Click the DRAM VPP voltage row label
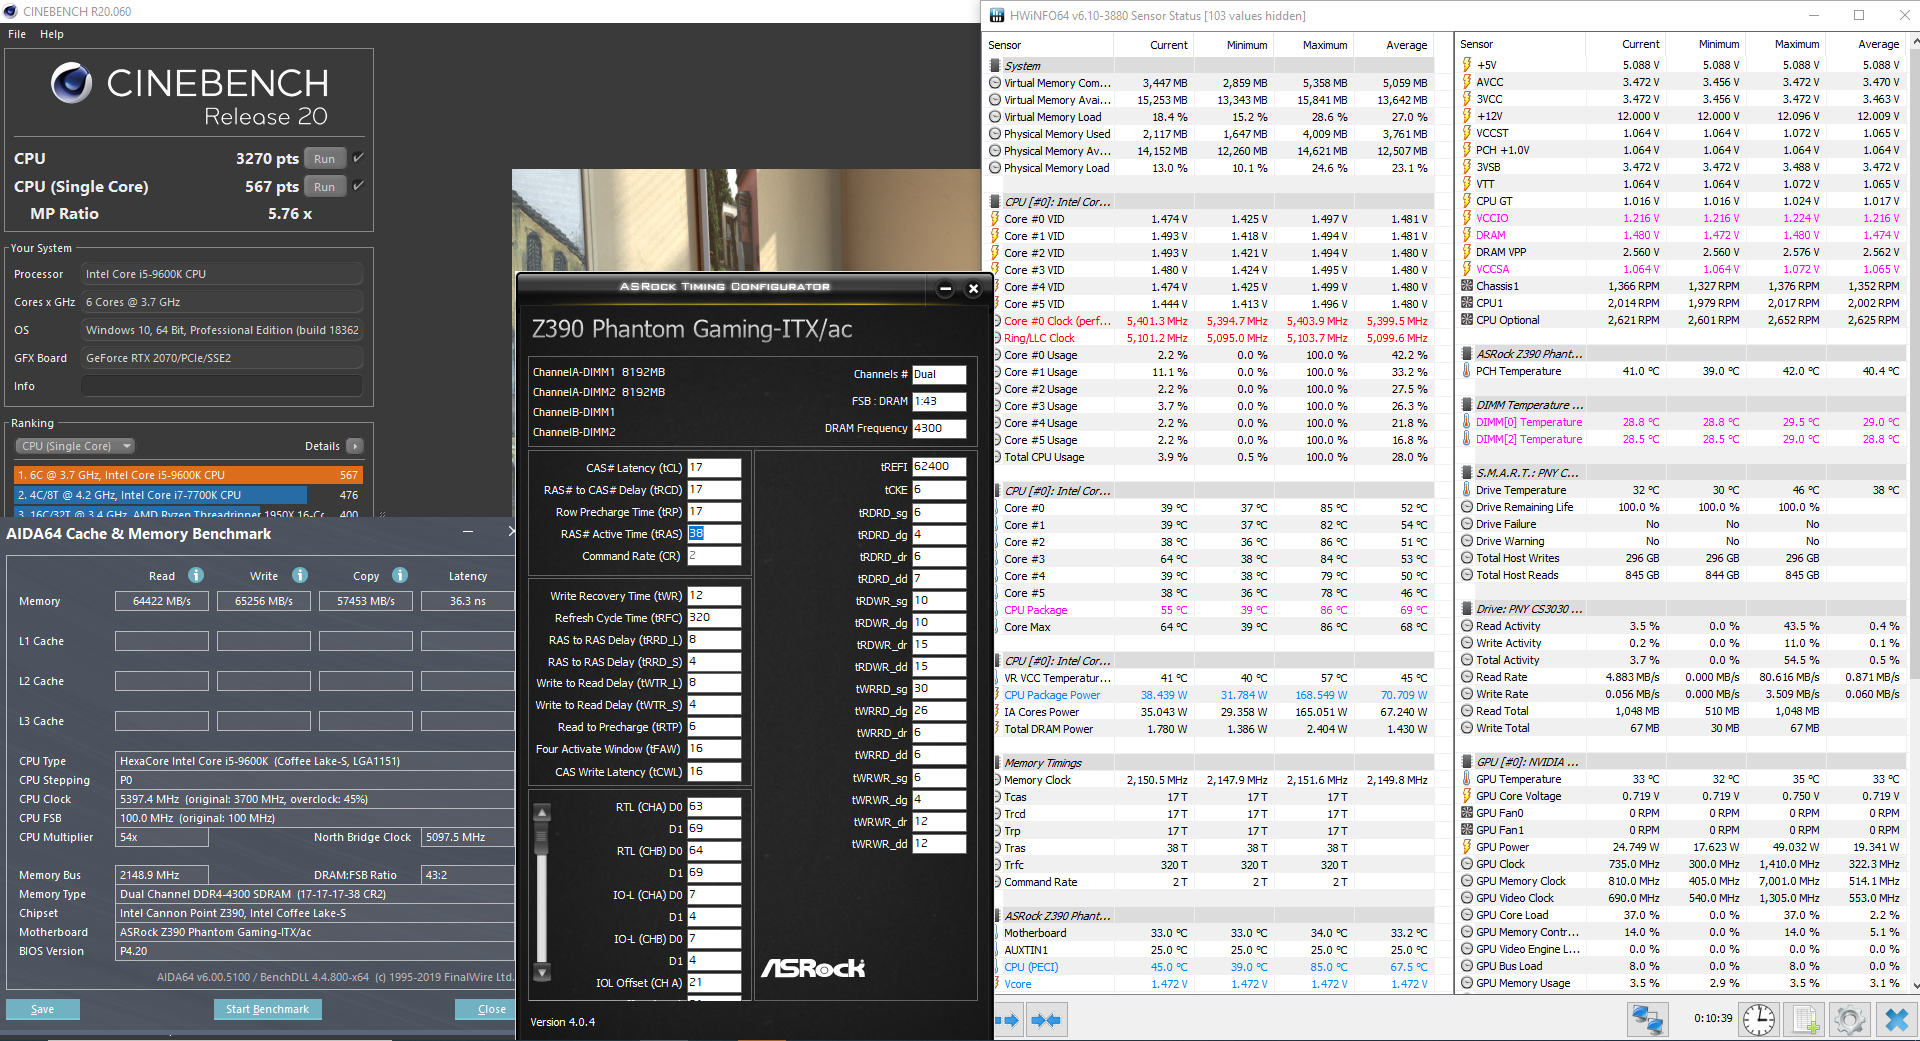Viewport: 1920px width, 1041px height. (x=1501, y=252)
